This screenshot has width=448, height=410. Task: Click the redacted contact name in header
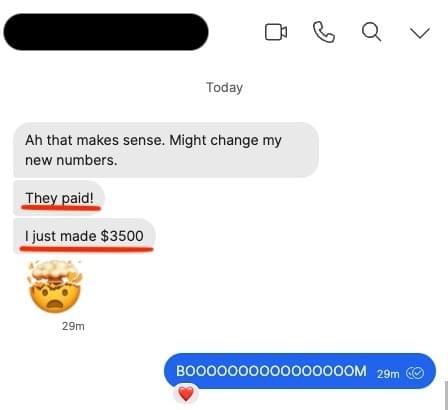[x=106, y=32]
